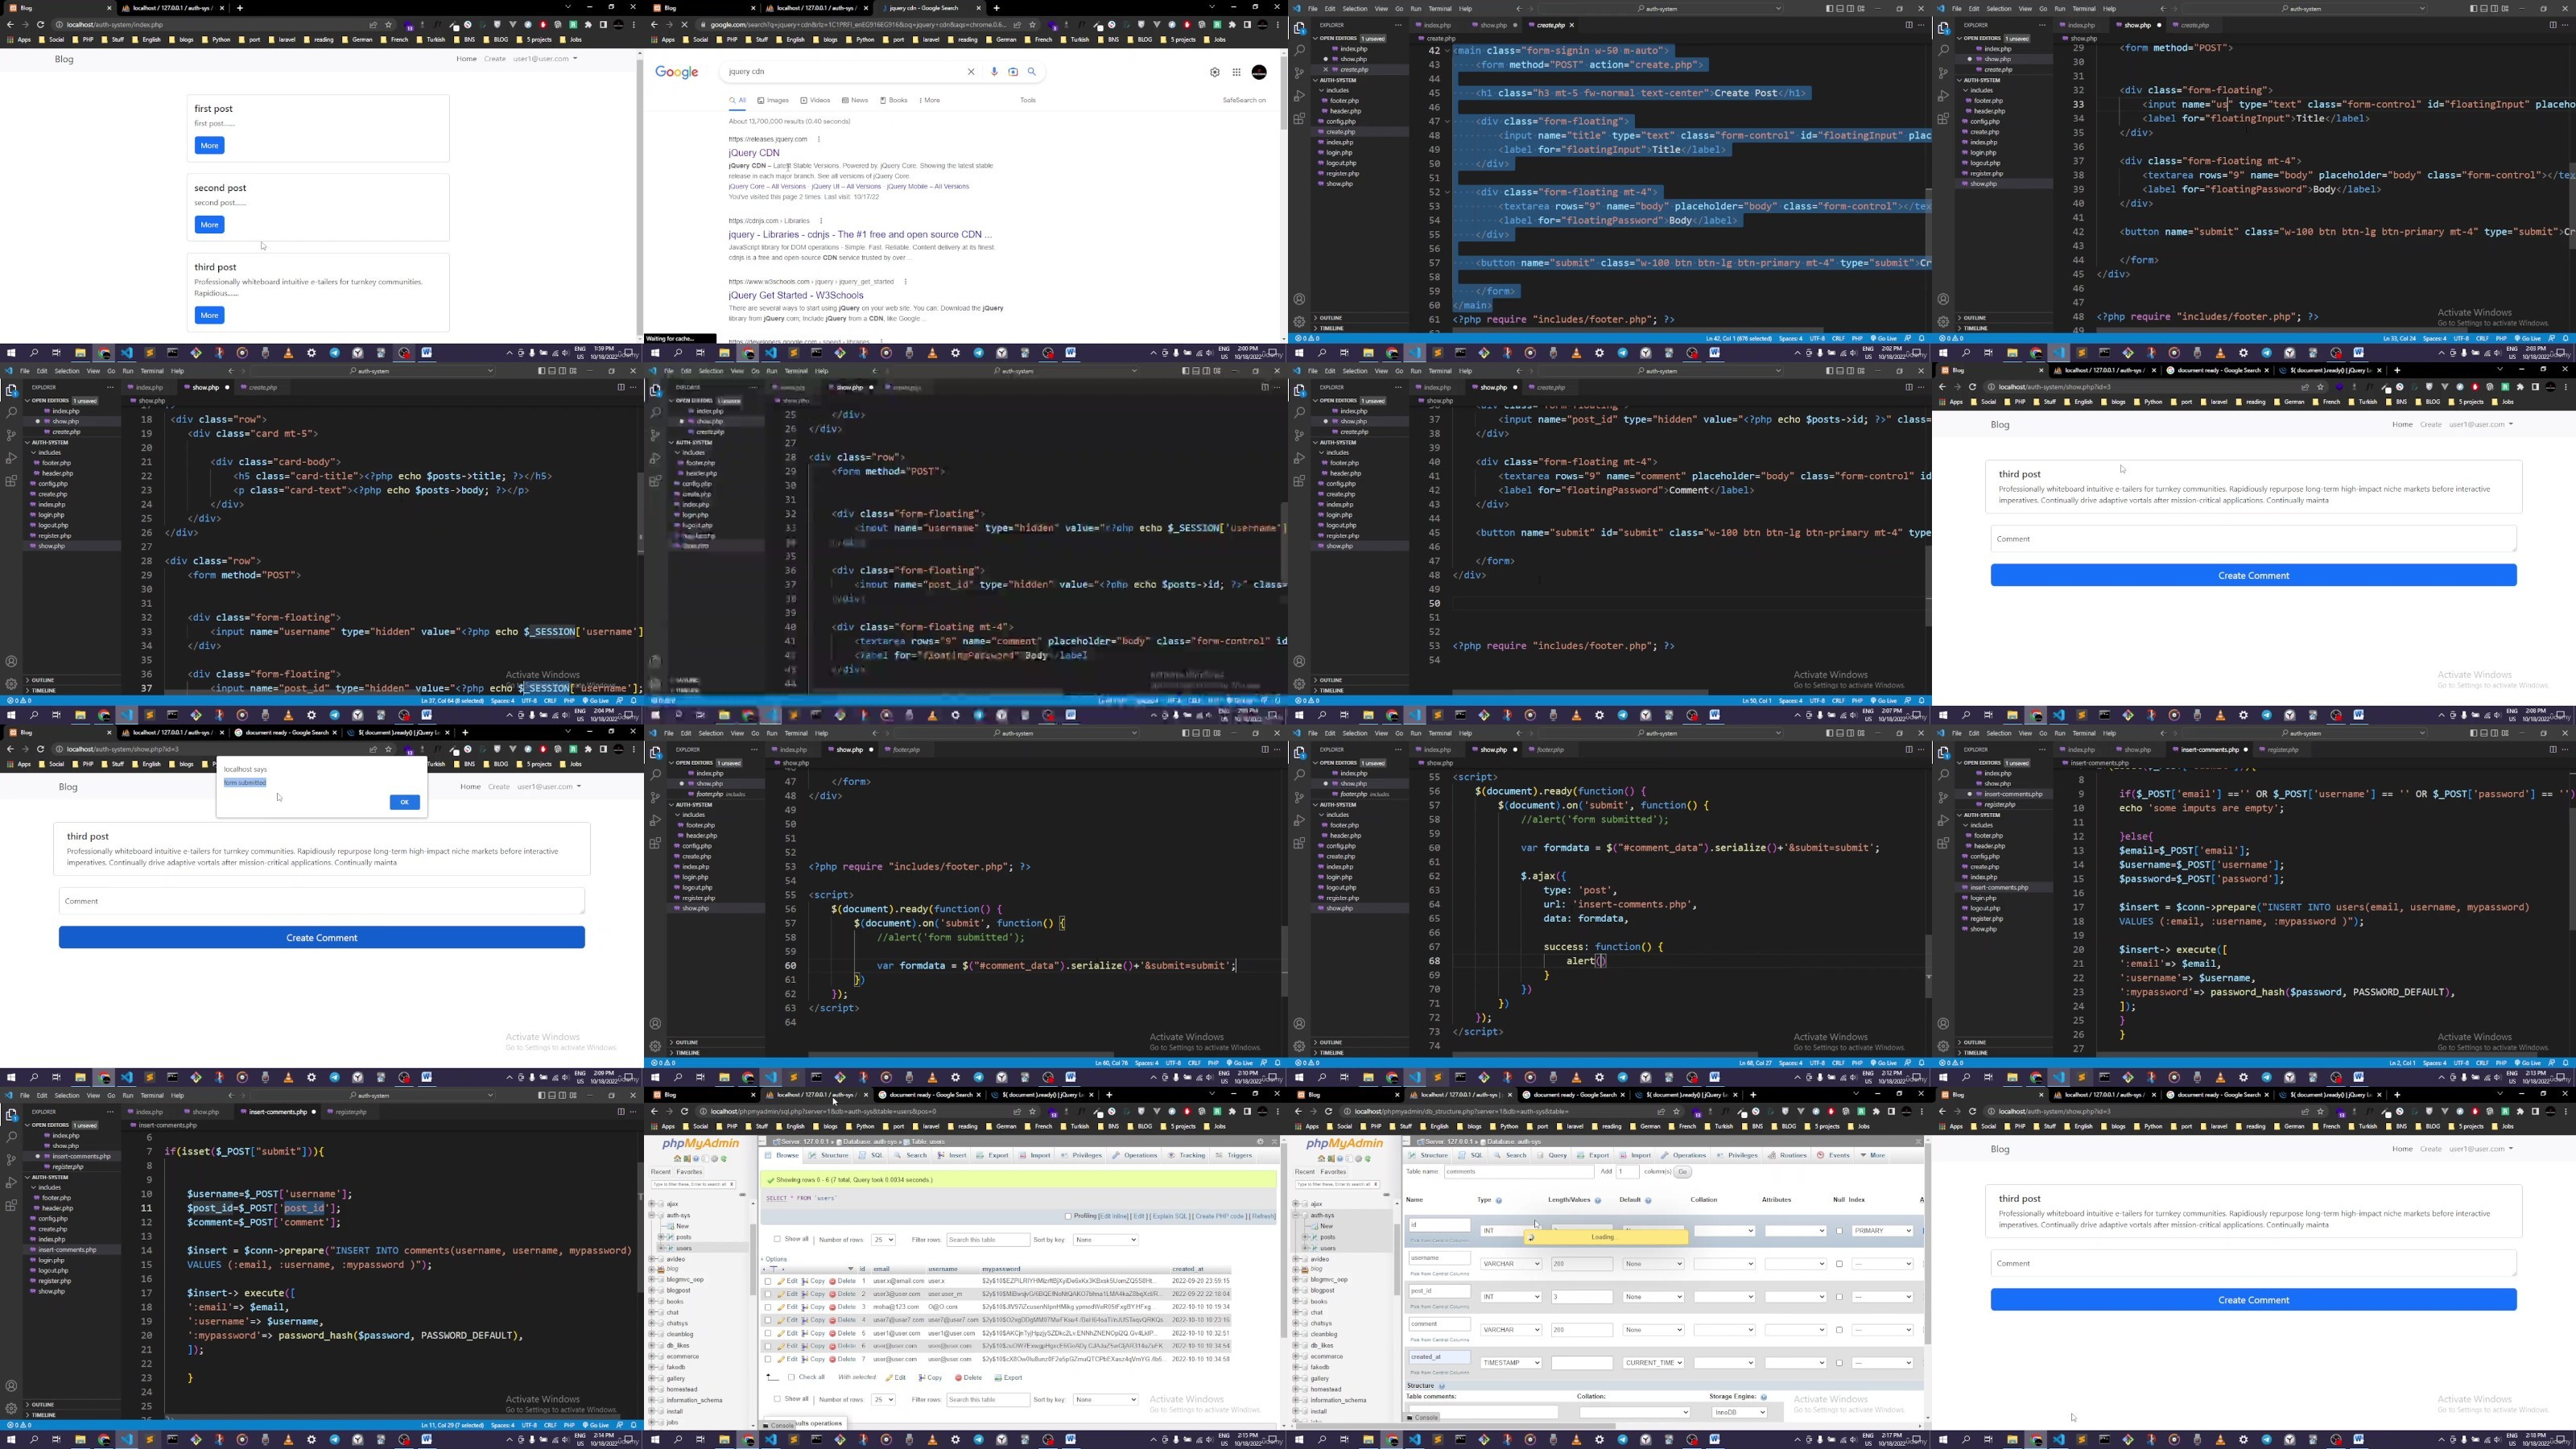Click OK on the "localhost says" alert
This screenshot has width=2576, height=1449.
(x=404, y=802)
